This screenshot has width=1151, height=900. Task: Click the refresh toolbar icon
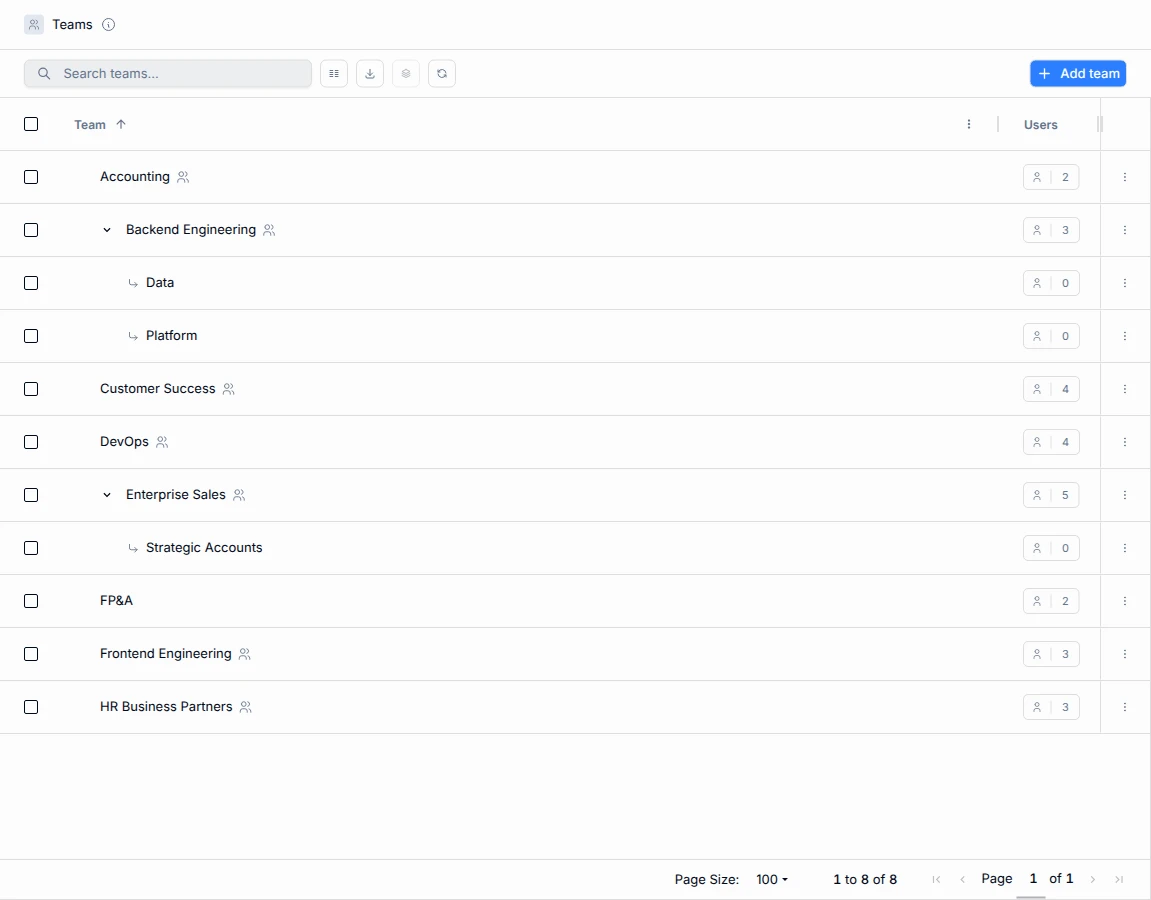(442, 73)
